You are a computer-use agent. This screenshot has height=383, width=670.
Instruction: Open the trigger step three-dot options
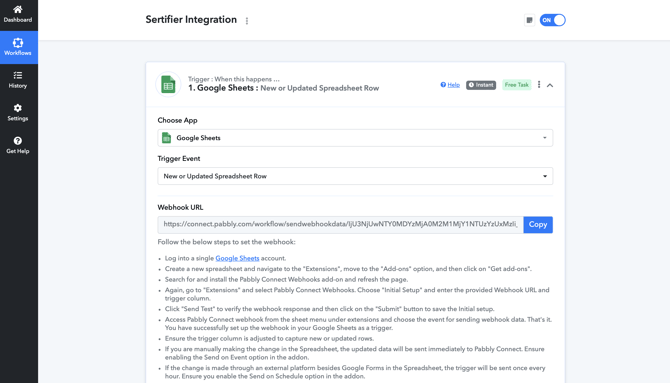click(539, 85)
